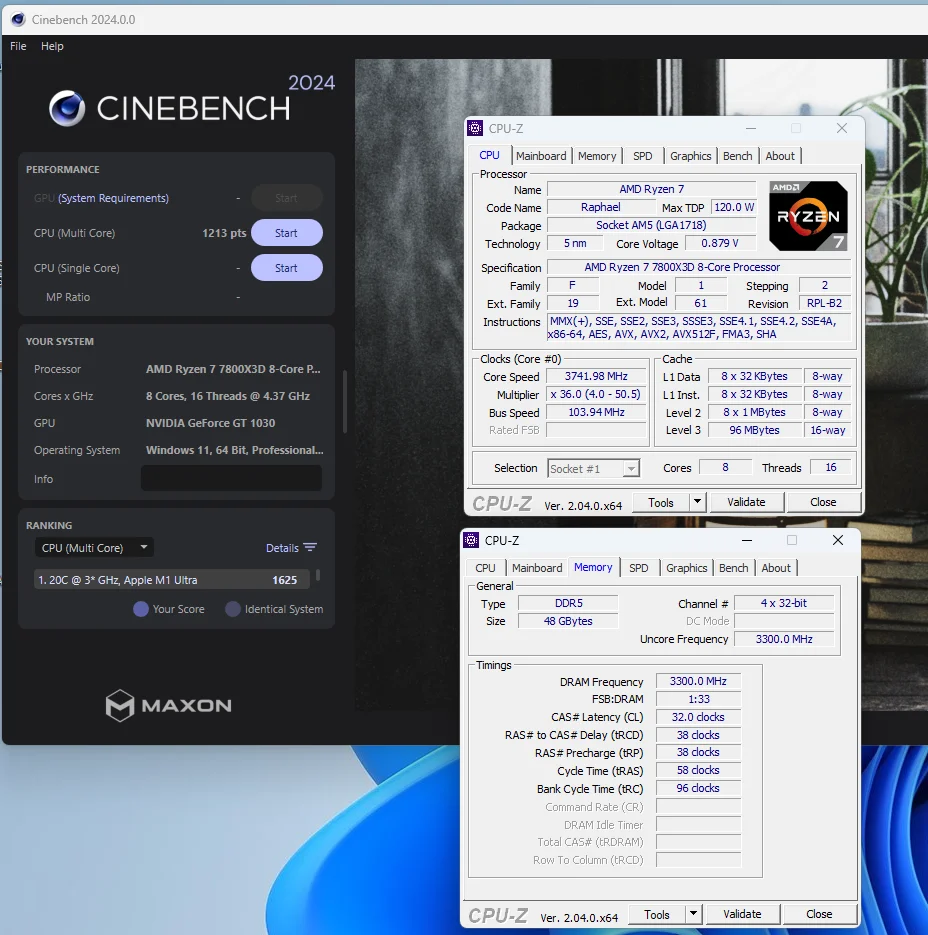The width and height of the screenshot is (928, 935).
Task: Switch to About tab in lower CPU-Z
Action: coord(776,568)
